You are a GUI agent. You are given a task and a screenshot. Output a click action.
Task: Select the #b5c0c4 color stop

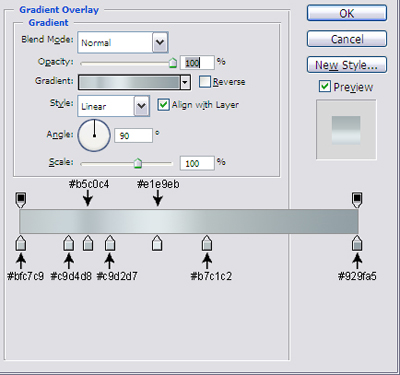pos(88,243)
